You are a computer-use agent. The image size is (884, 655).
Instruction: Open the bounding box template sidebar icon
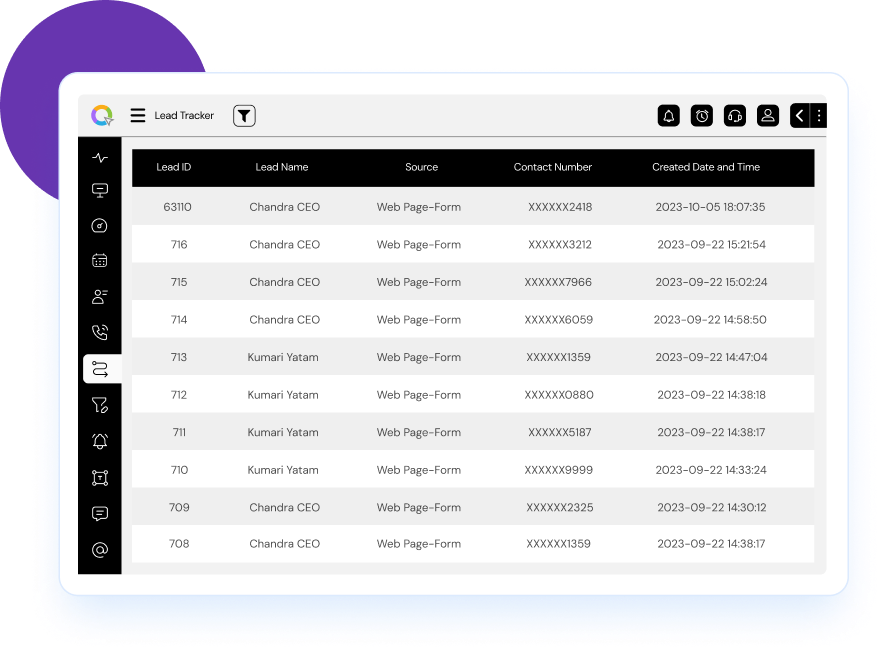(x=100, y=478)
